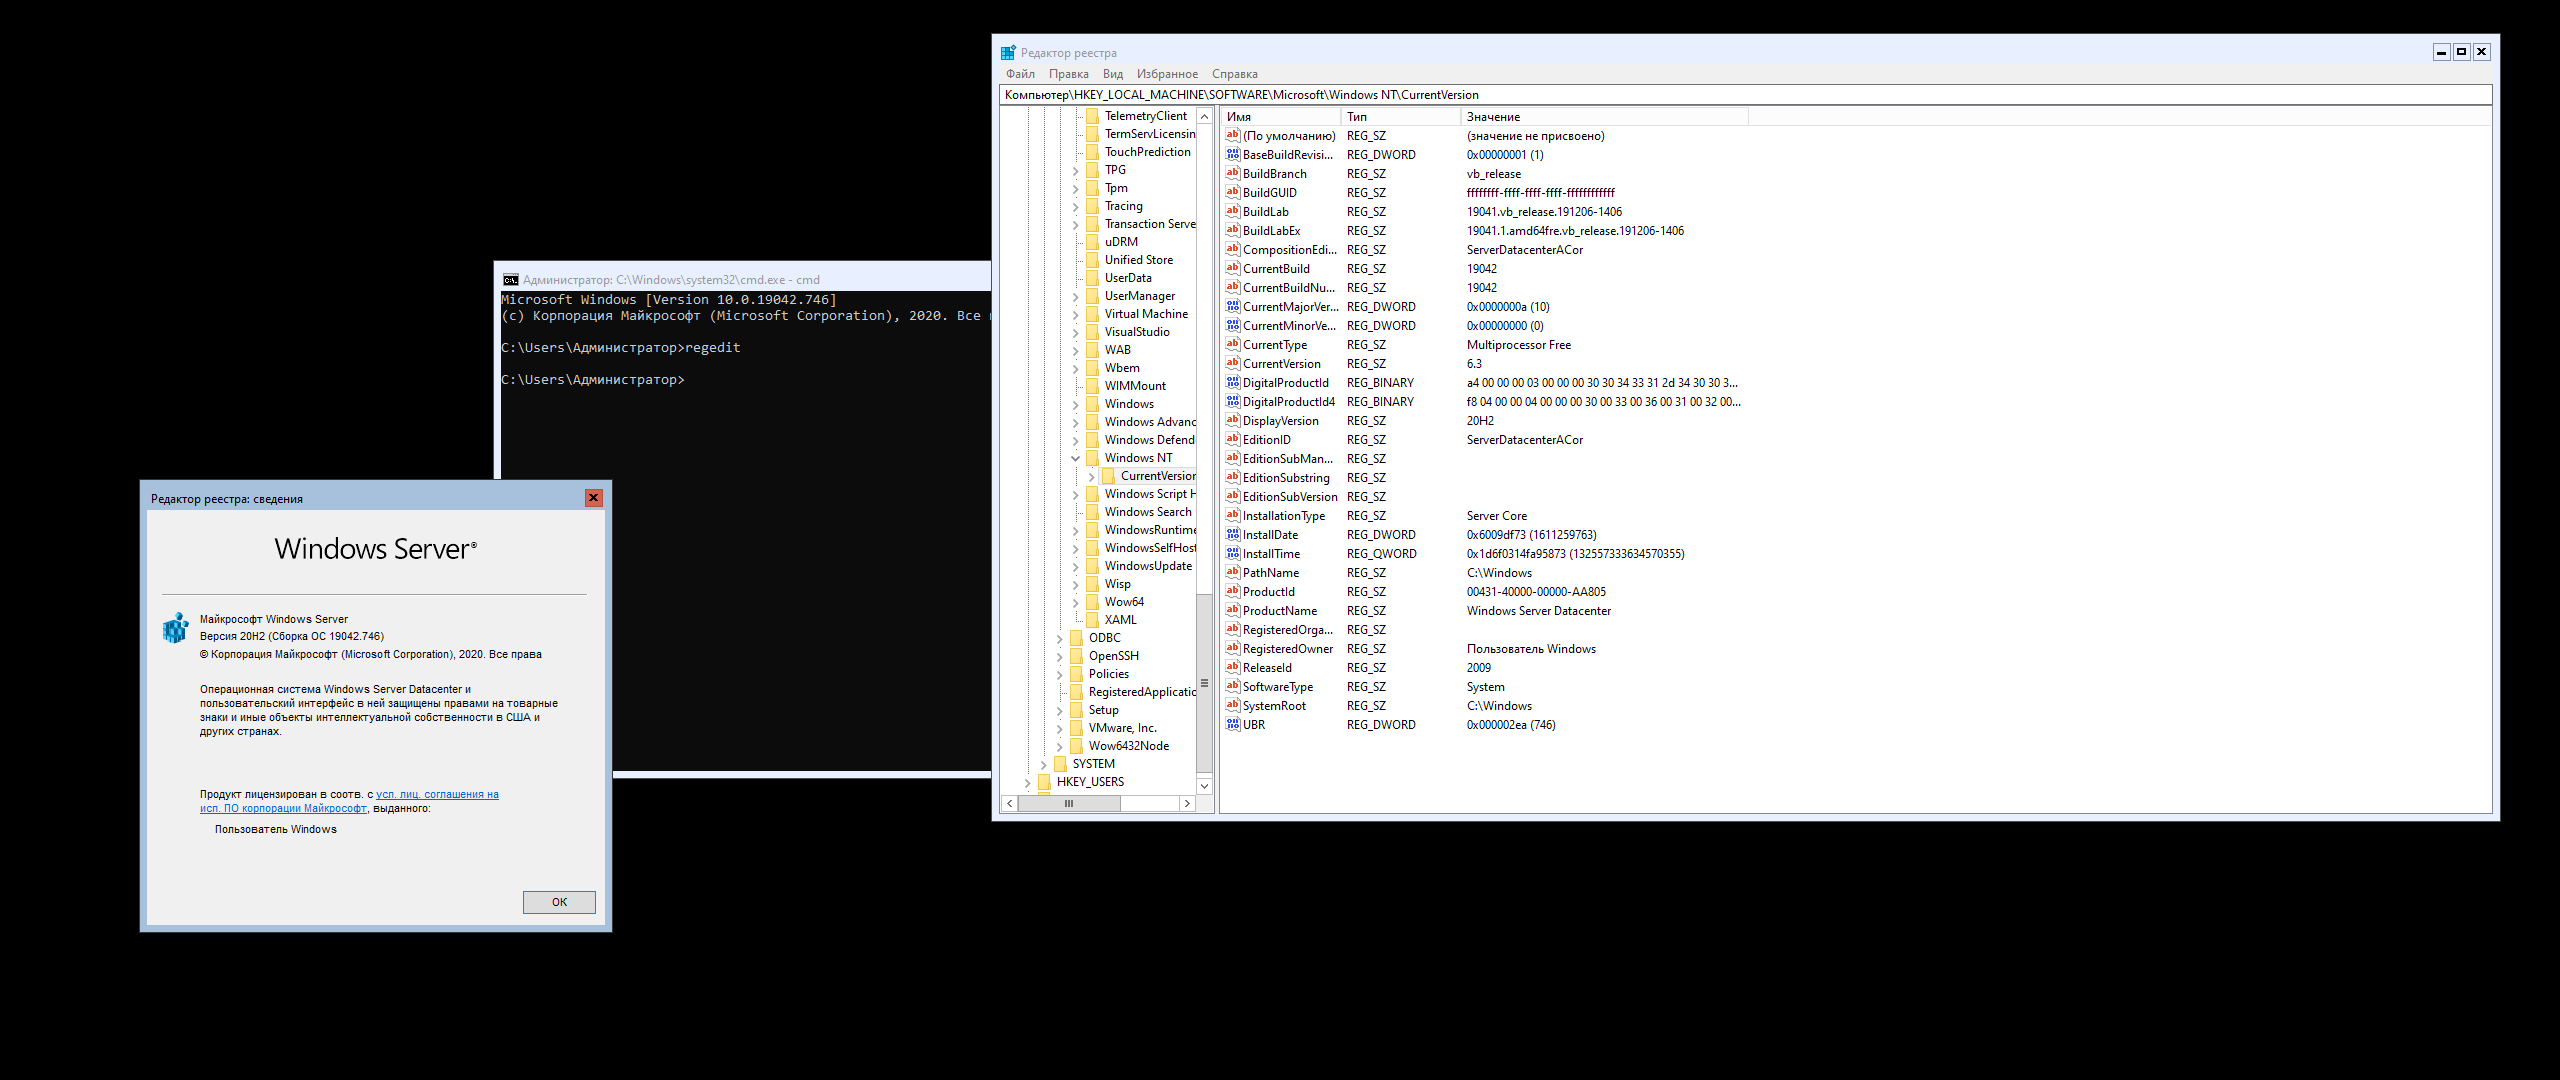Click the tree horizontal scrollbar left arrow
Viewport: 2560px width, 1080px height.
pos(1010,803)
